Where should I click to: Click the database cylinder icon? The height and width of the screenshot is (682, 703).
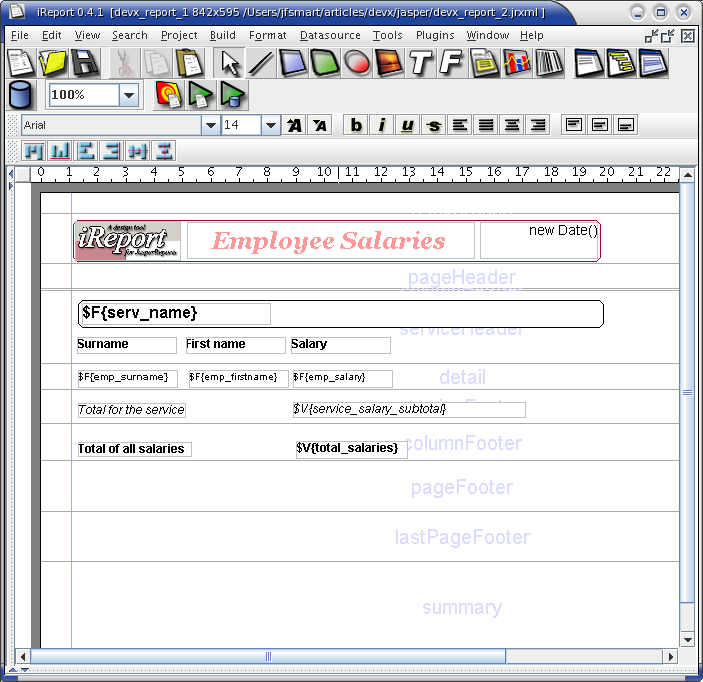(x=20, y=95)
